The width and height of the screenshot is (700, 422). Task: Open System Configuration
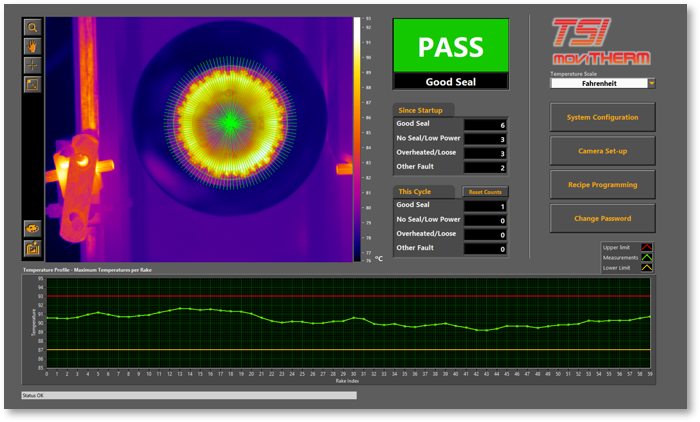click(602, 117)
